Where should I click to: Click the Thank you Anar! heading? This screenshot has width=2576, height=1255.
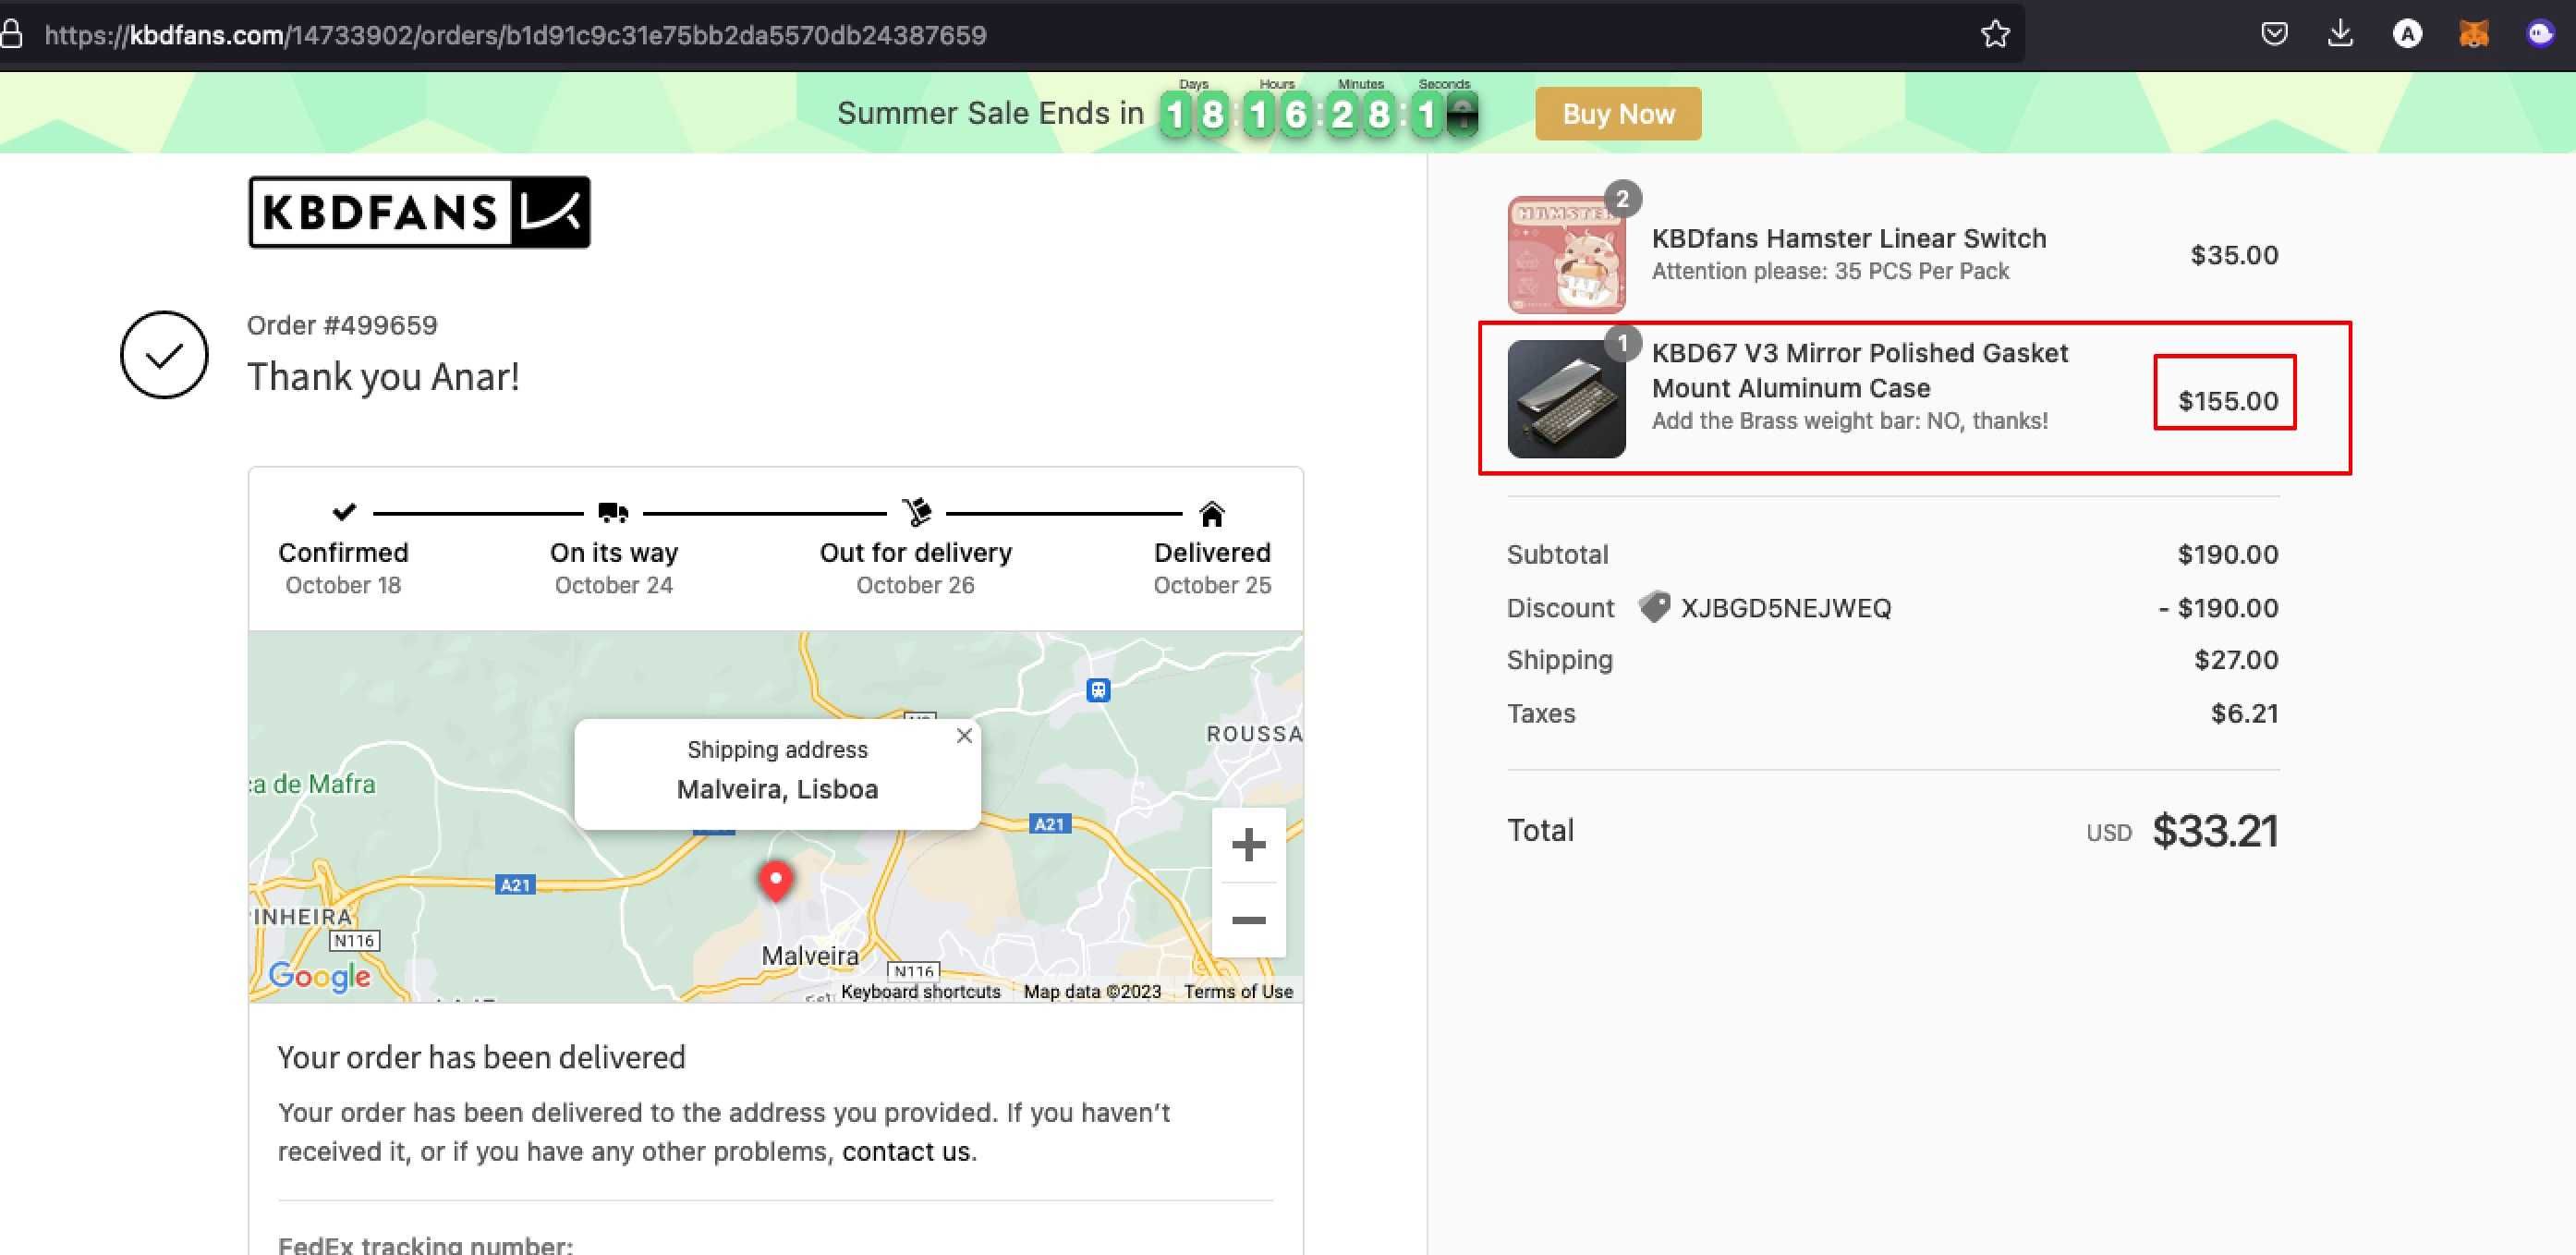click(383, 377)
